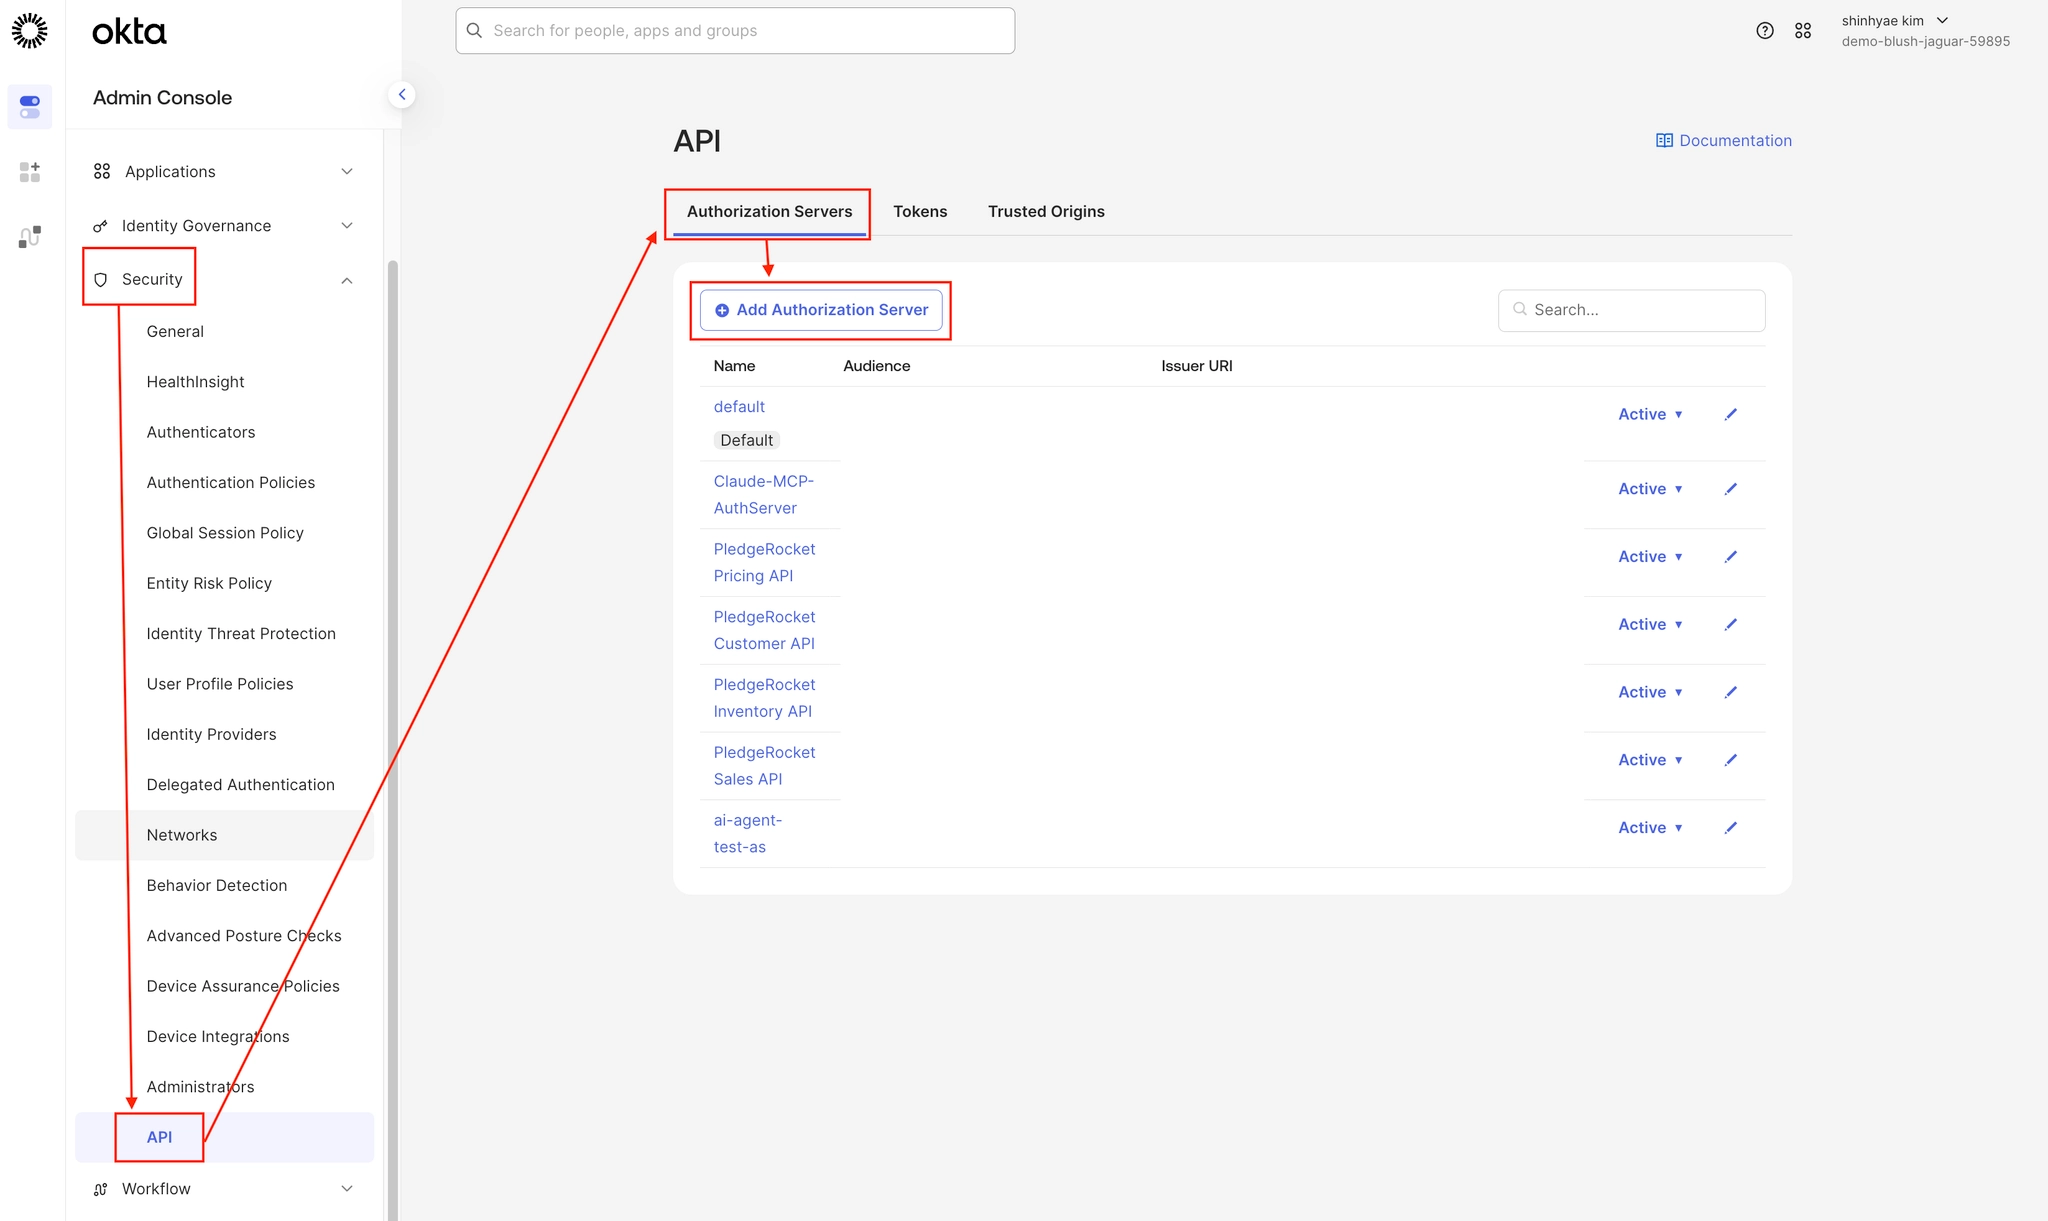Expand the Identity Governance chevron

tap(347, 226)
